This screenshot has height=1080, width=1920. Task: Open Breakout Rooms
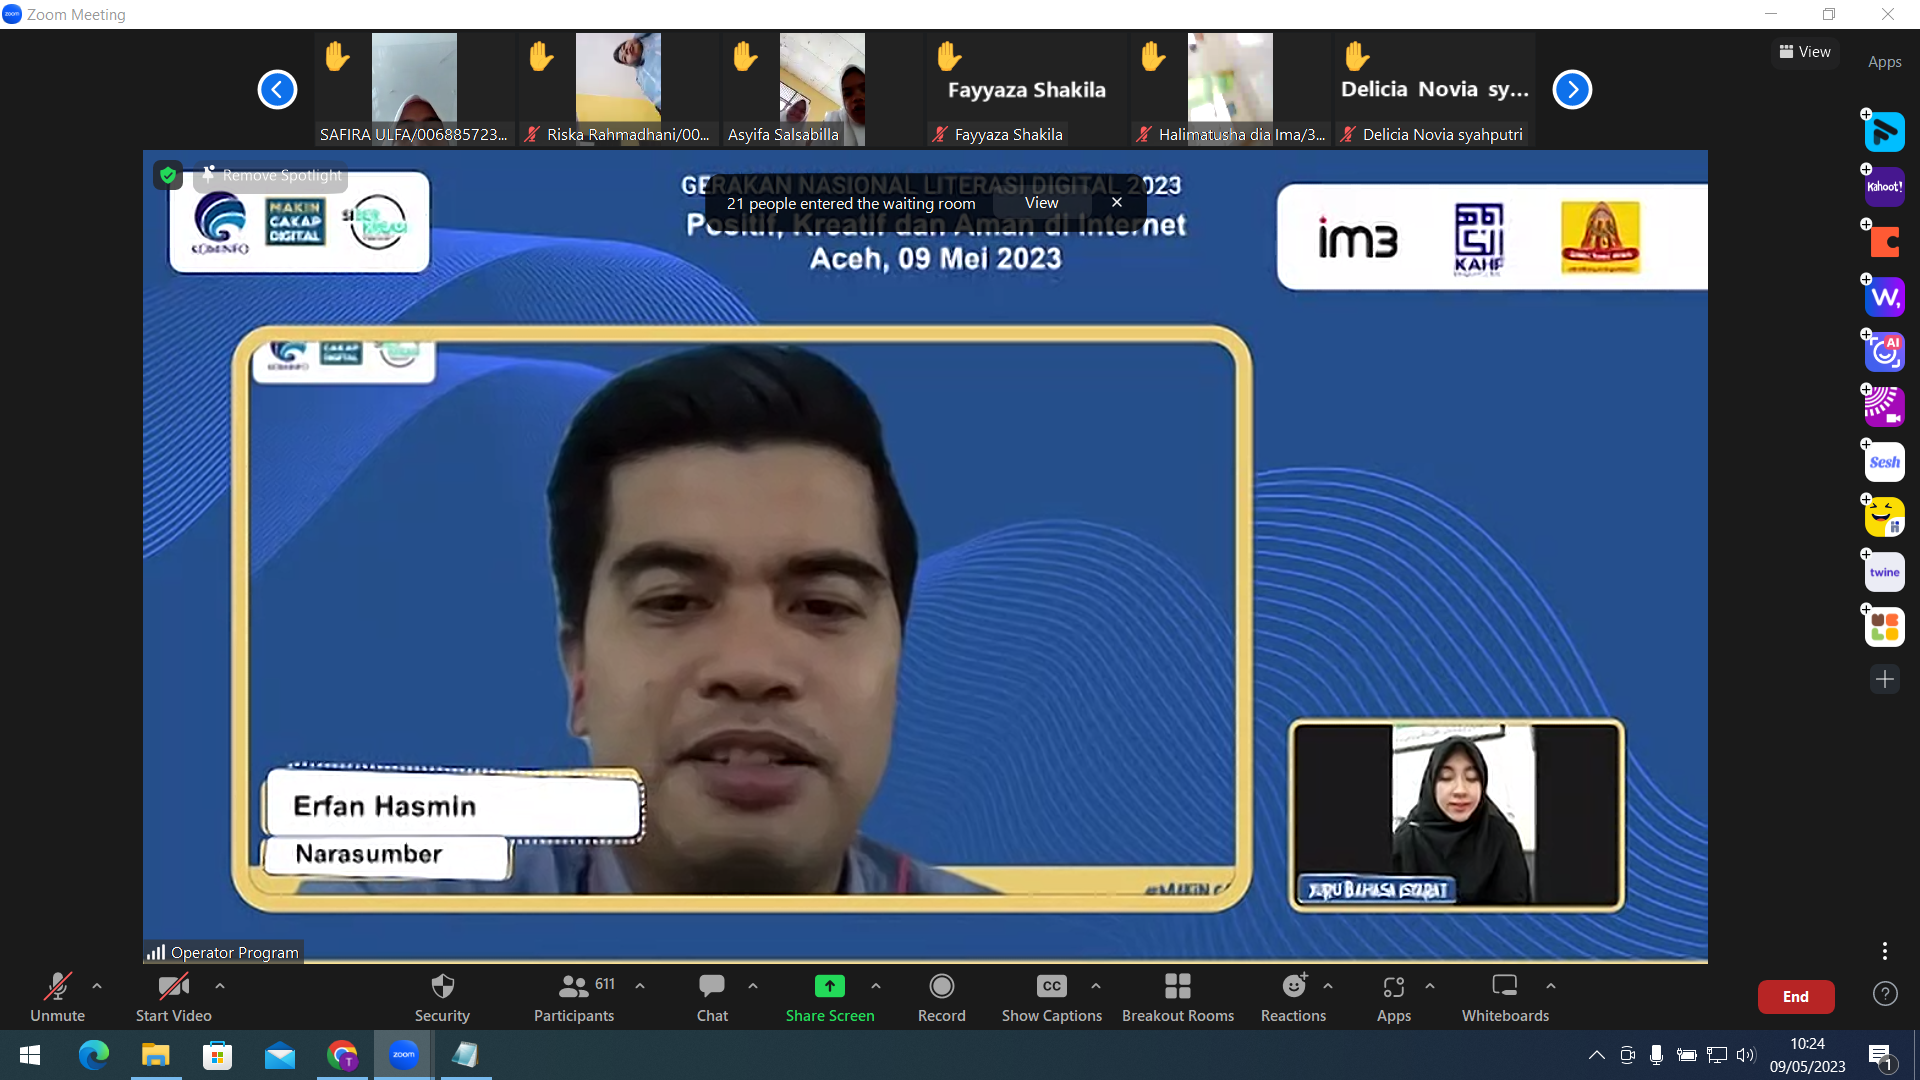(x=1178, y=997)
